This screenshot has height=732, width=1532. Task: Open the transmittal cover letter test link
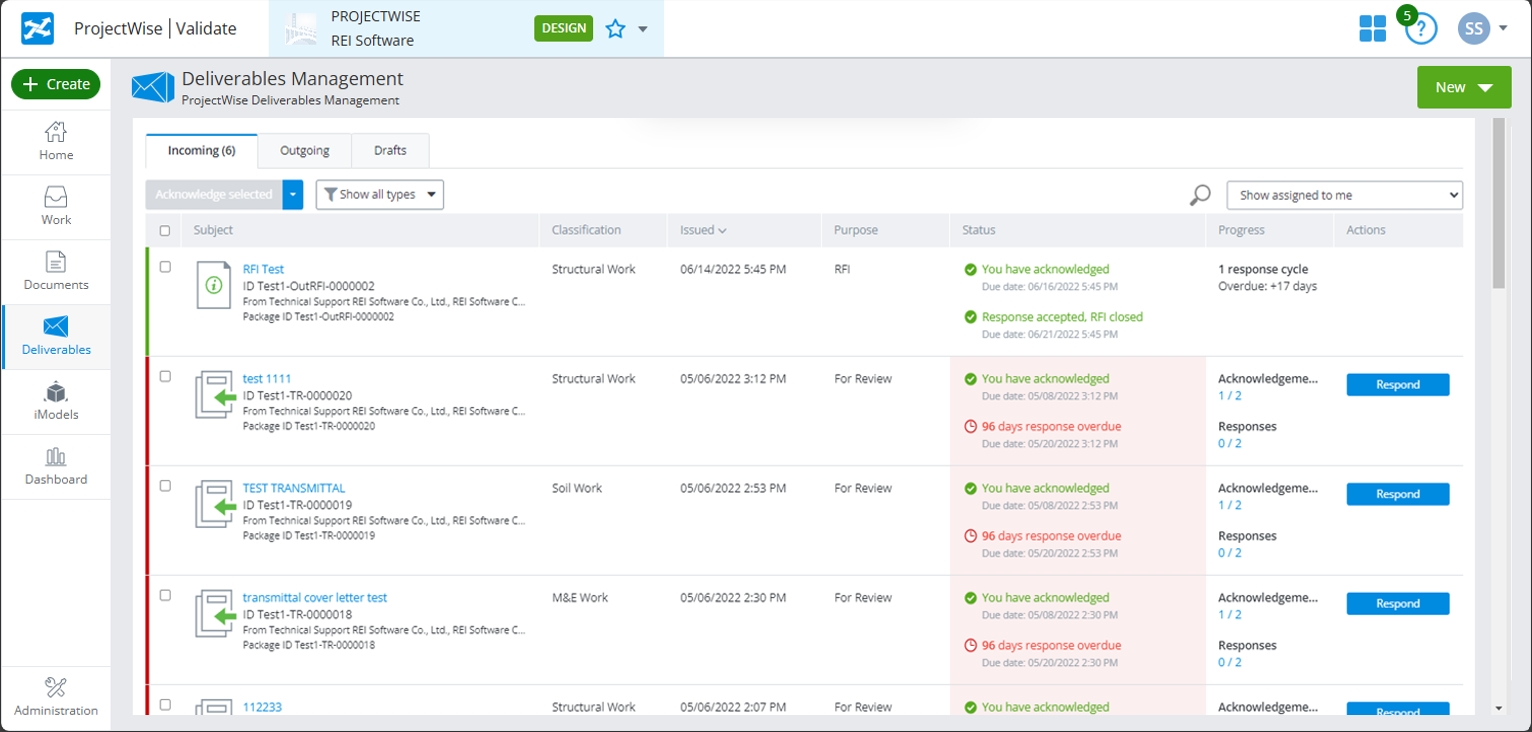coord(315,598)
